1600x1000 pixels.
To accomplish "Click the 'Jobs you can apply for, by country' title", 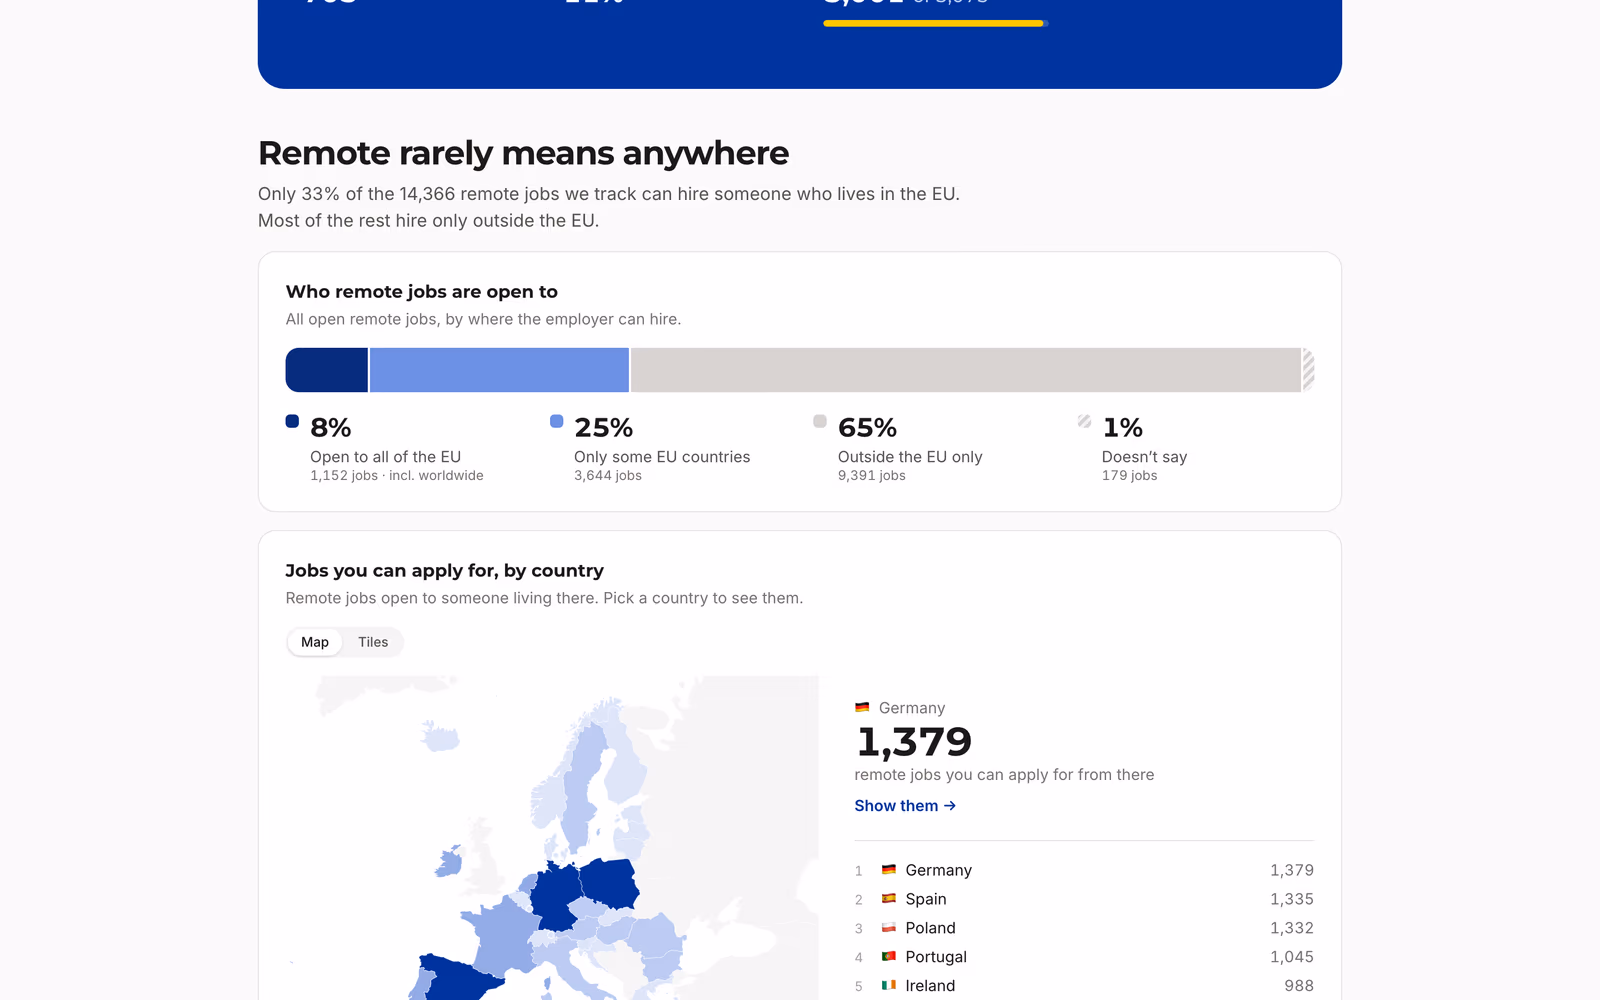I will [x=445, y=571].
